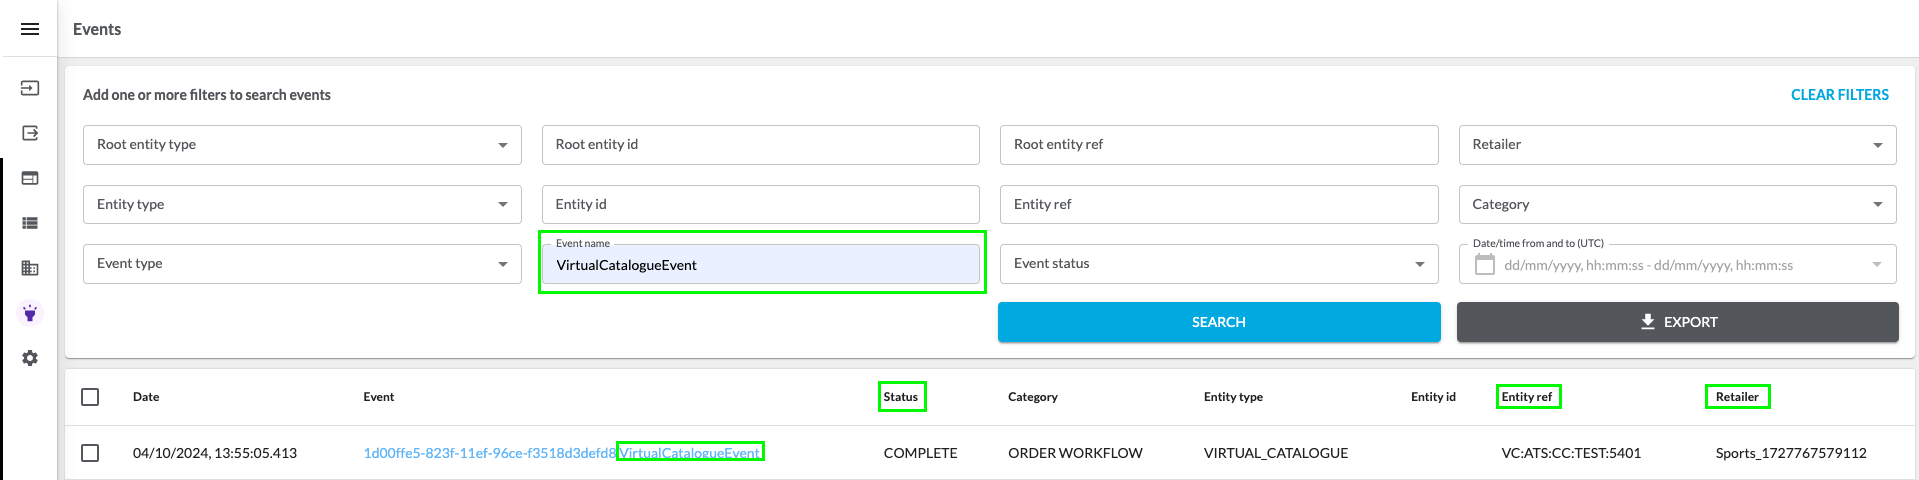The image size is (1919, 480).
Task: Click the EXPORT button
Action: (1677, 322)
